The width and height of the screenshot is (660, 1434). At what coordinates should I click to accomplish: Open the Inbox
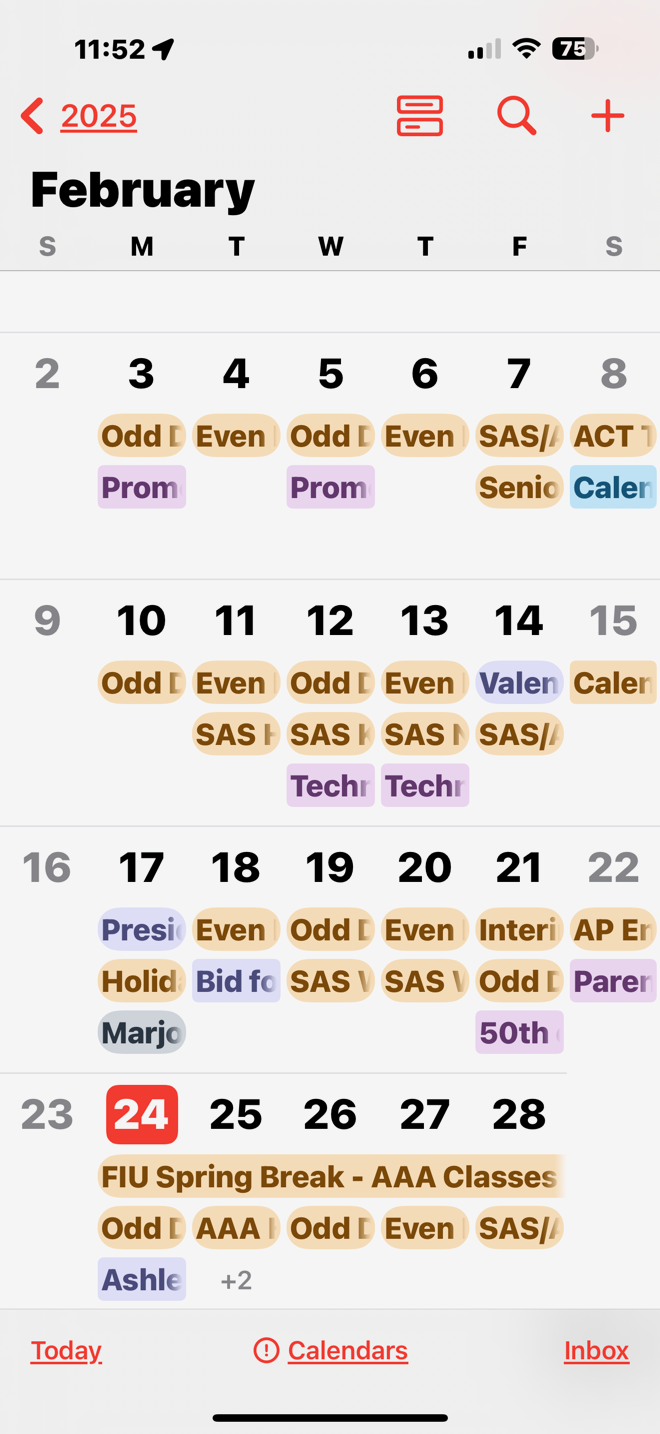coord(596,1351)
